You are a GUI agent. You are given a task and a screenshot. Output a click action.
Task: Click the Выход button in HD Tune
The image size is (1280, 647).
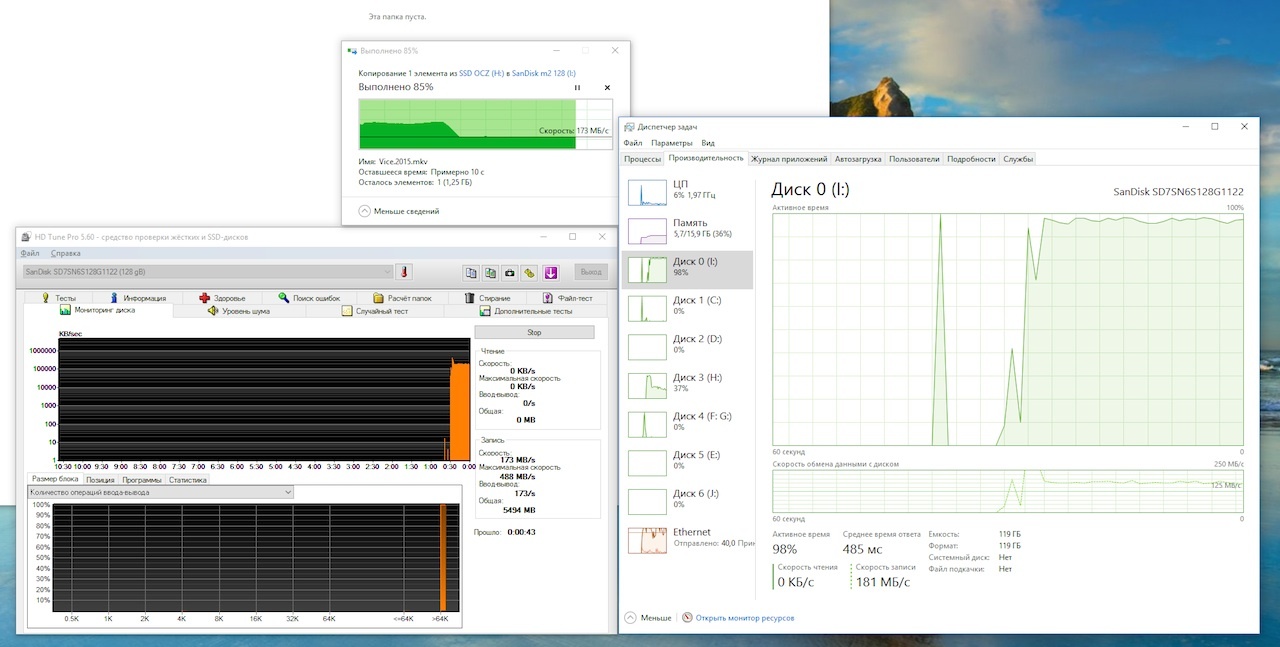click(x=590, y=272)
